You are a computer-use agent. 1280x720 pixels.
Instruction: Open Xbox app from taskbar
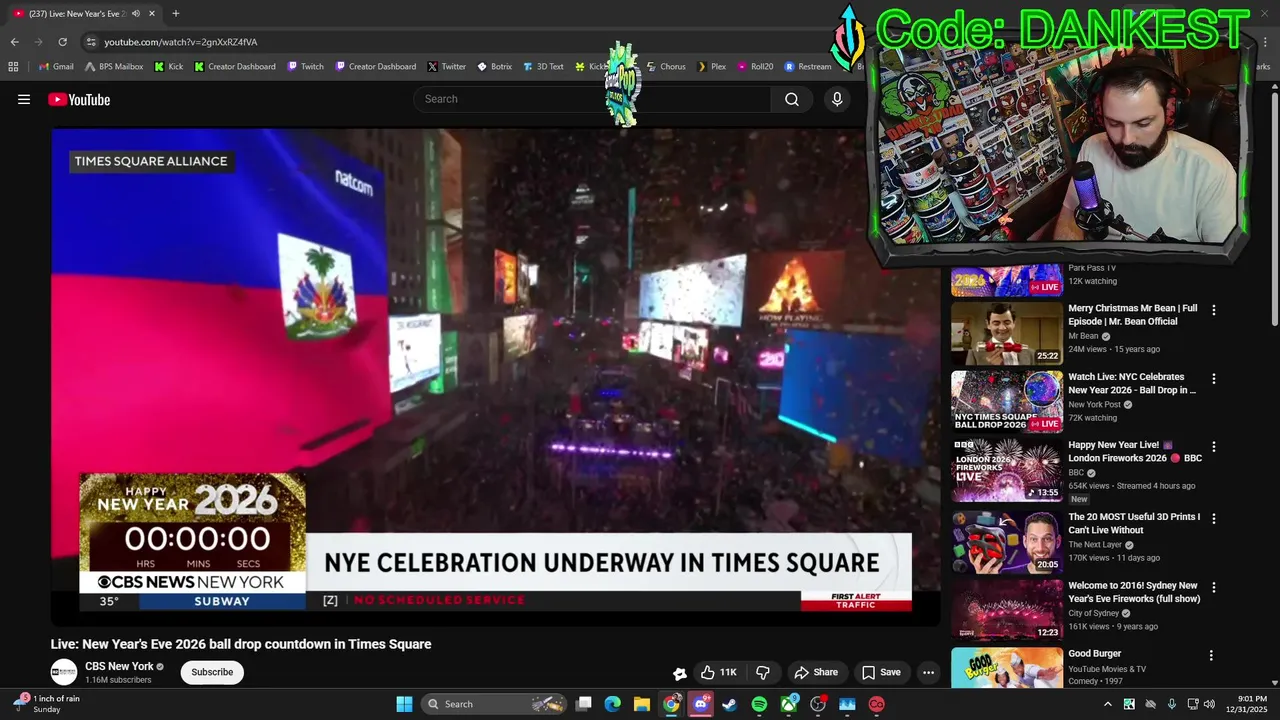[x=789, y=704]
